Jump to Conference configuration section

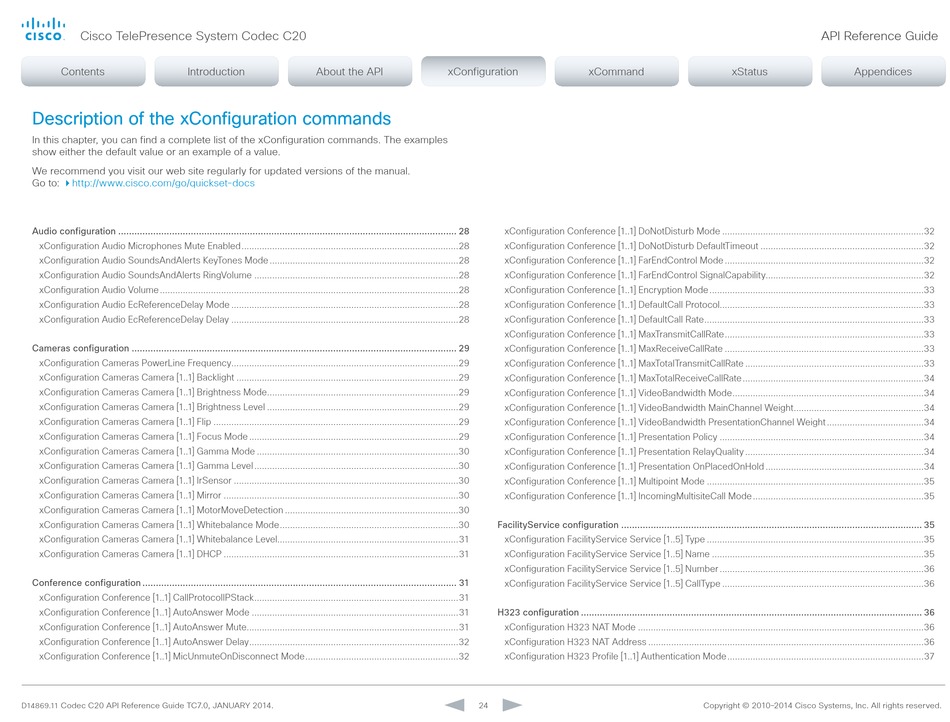[250, 583]
